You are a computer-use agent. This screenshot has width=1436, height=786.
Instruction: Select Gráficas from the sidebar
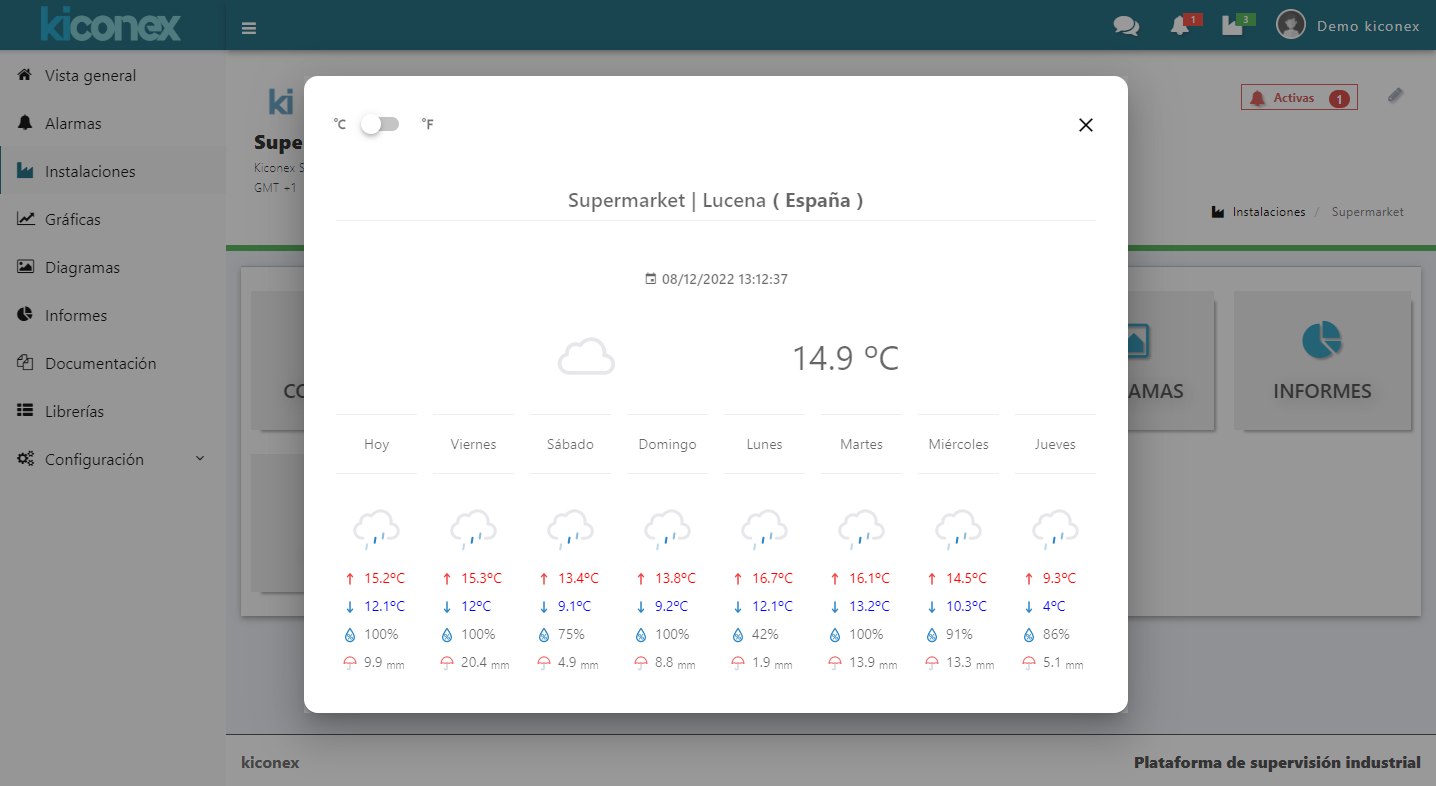coord(72,220)
